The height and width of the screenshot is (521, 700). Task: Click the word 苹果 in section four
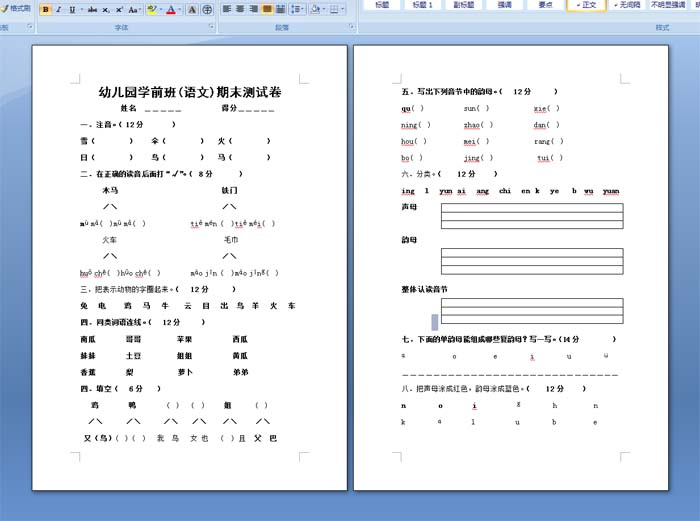point(184,339)
